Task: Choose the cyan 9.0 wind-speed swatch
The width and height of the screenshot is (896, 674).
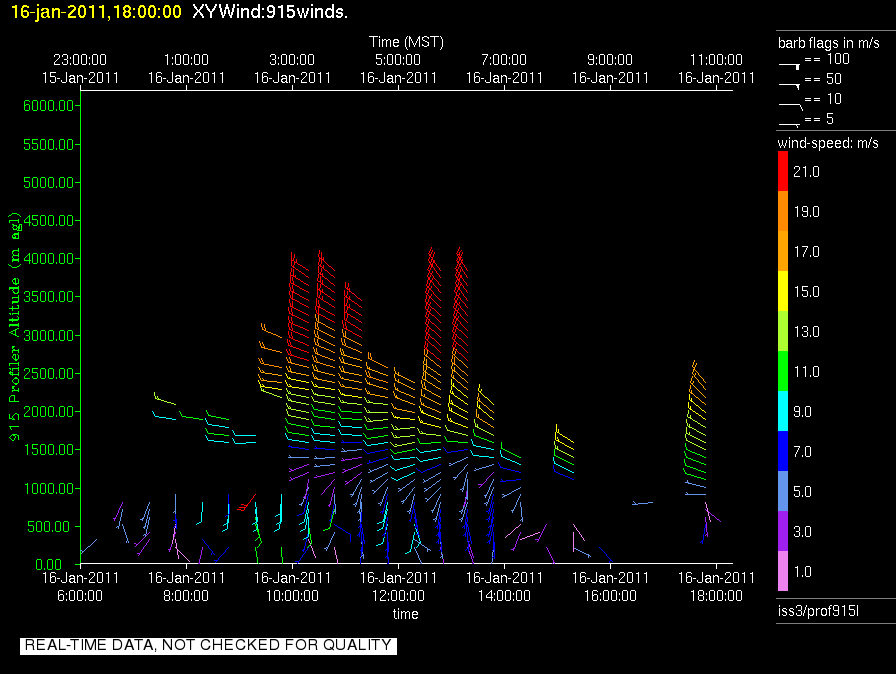Action: [x=783, y=411]
